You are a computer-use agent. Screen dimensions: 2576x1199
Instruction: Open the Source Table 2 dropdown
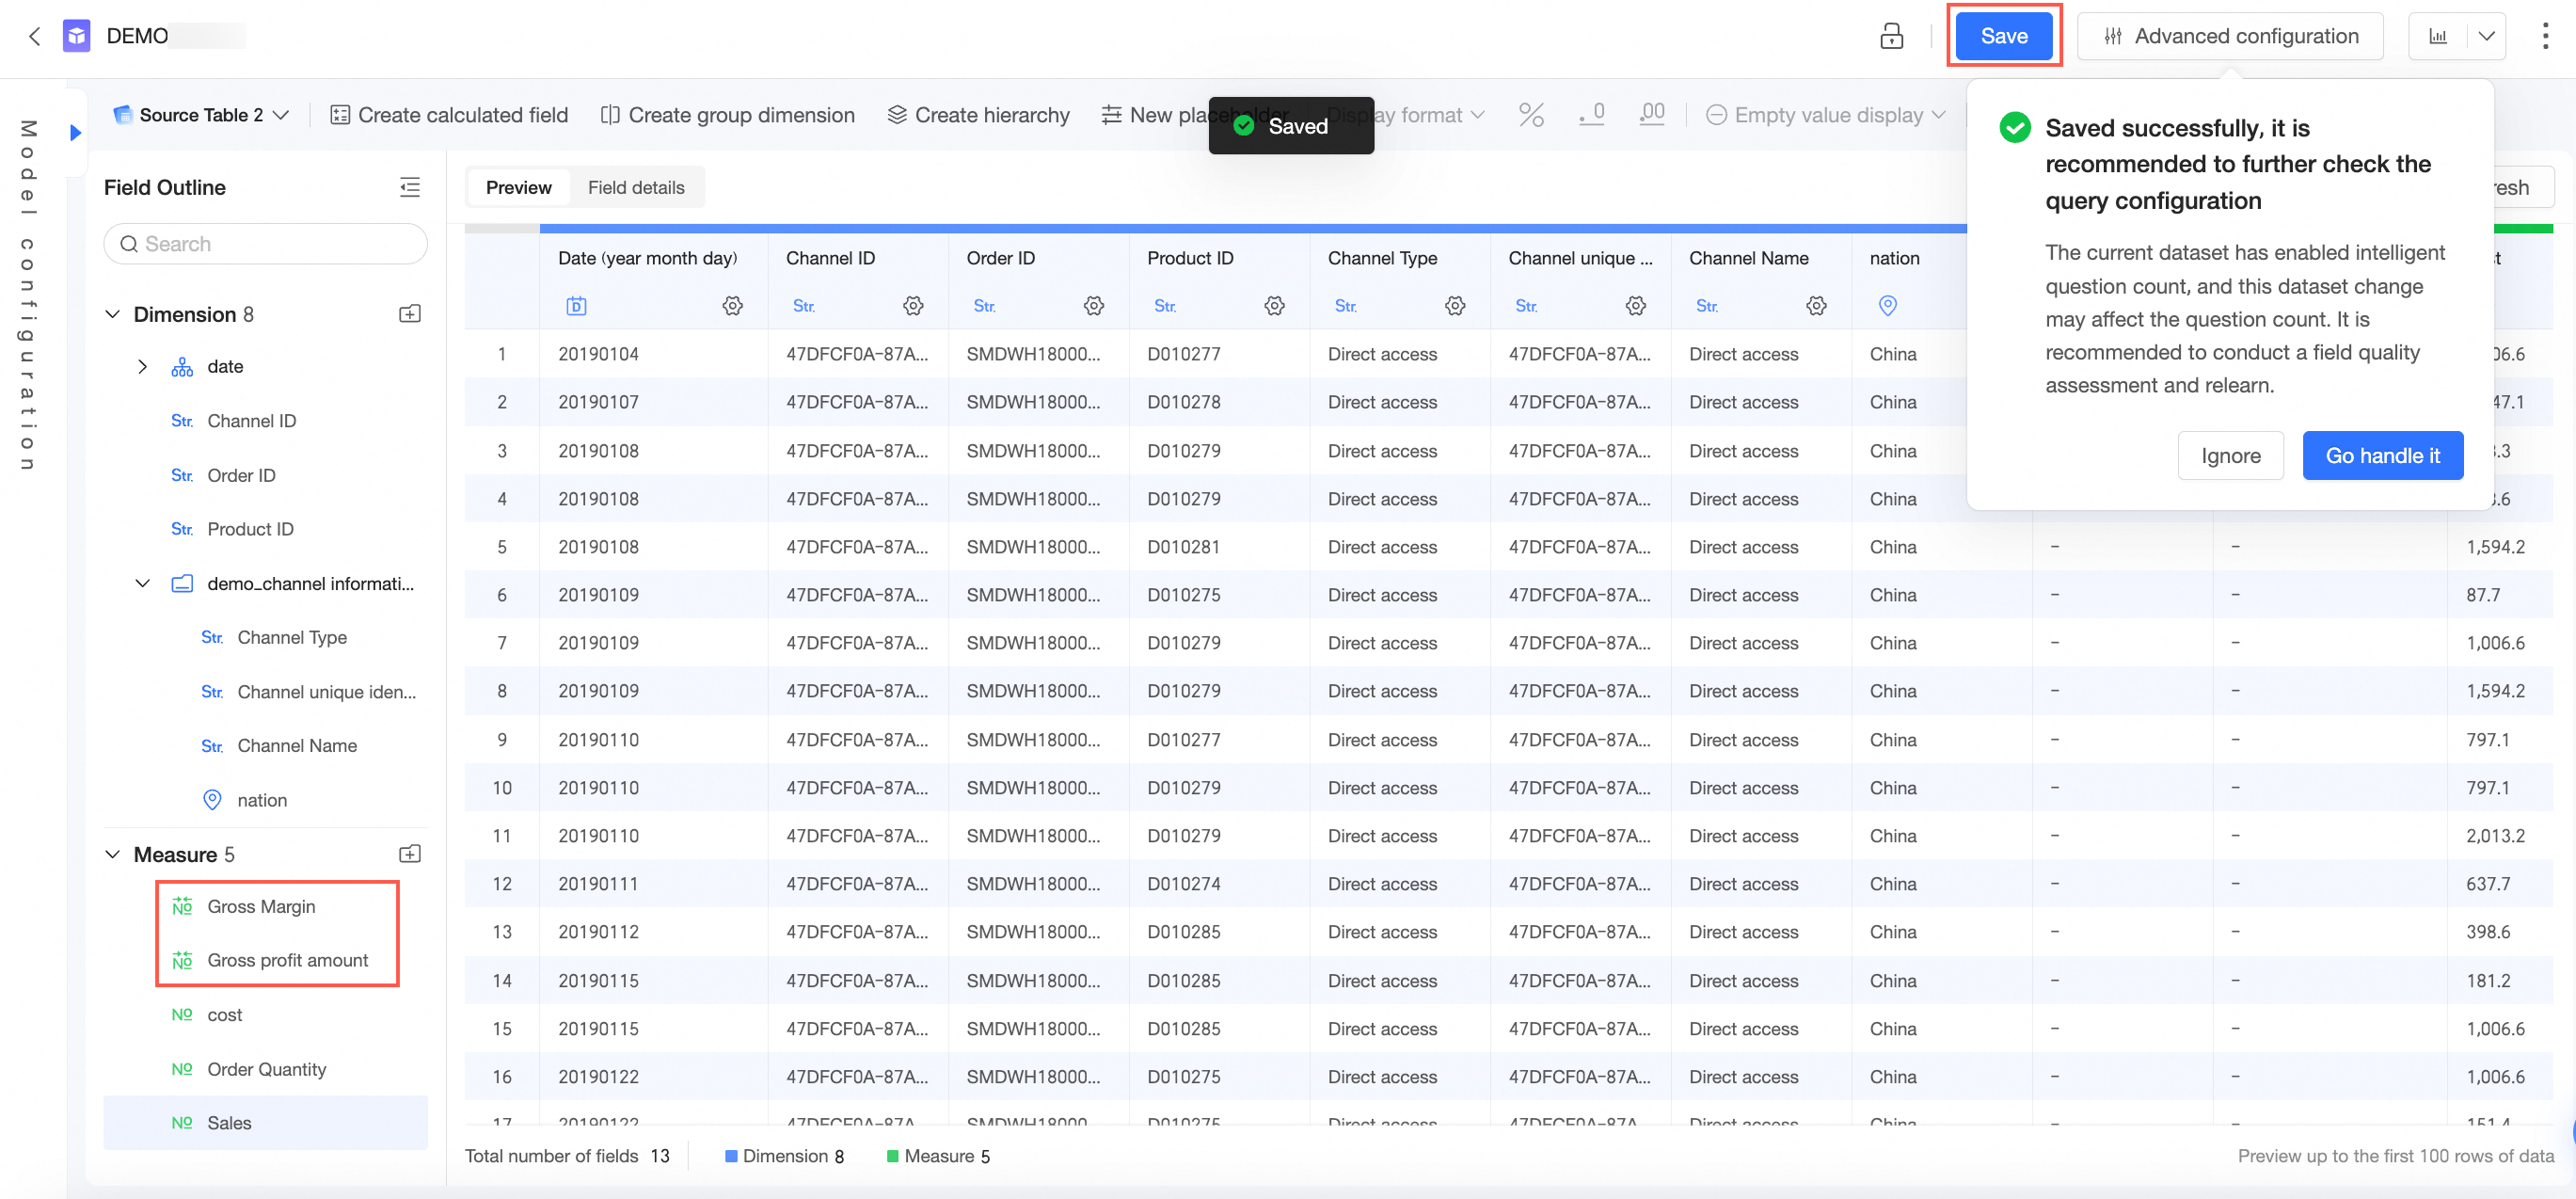tap(202, 115)
